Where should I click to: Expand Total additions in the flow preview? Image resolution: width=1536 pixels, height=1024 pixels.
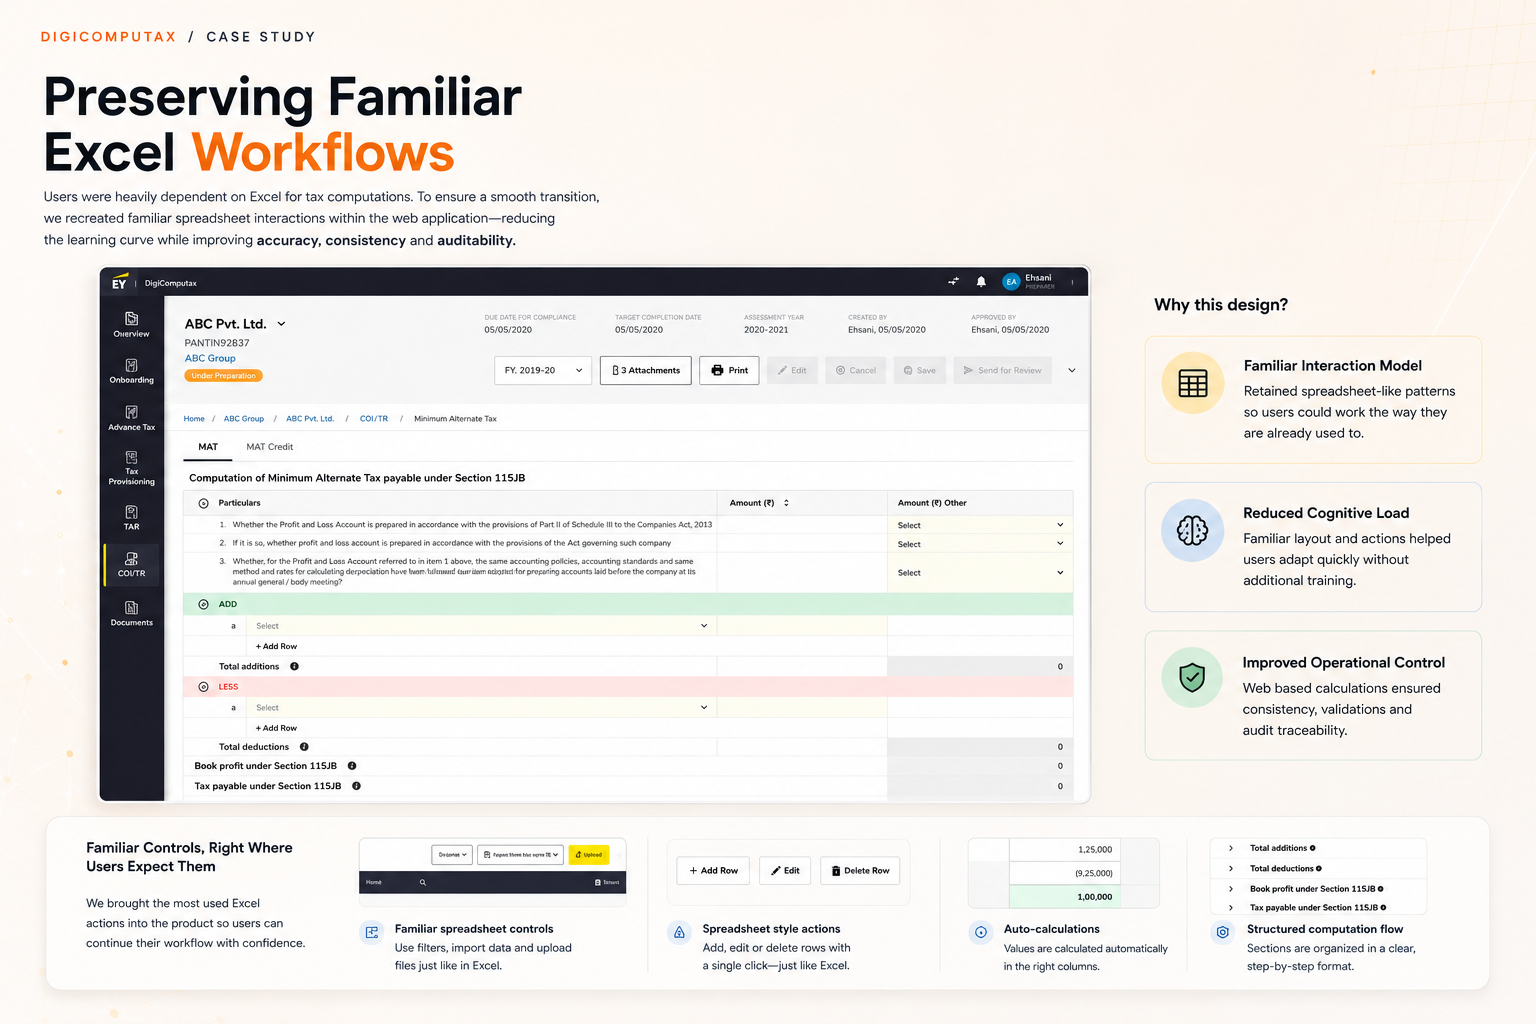[x=1231, y=848]
